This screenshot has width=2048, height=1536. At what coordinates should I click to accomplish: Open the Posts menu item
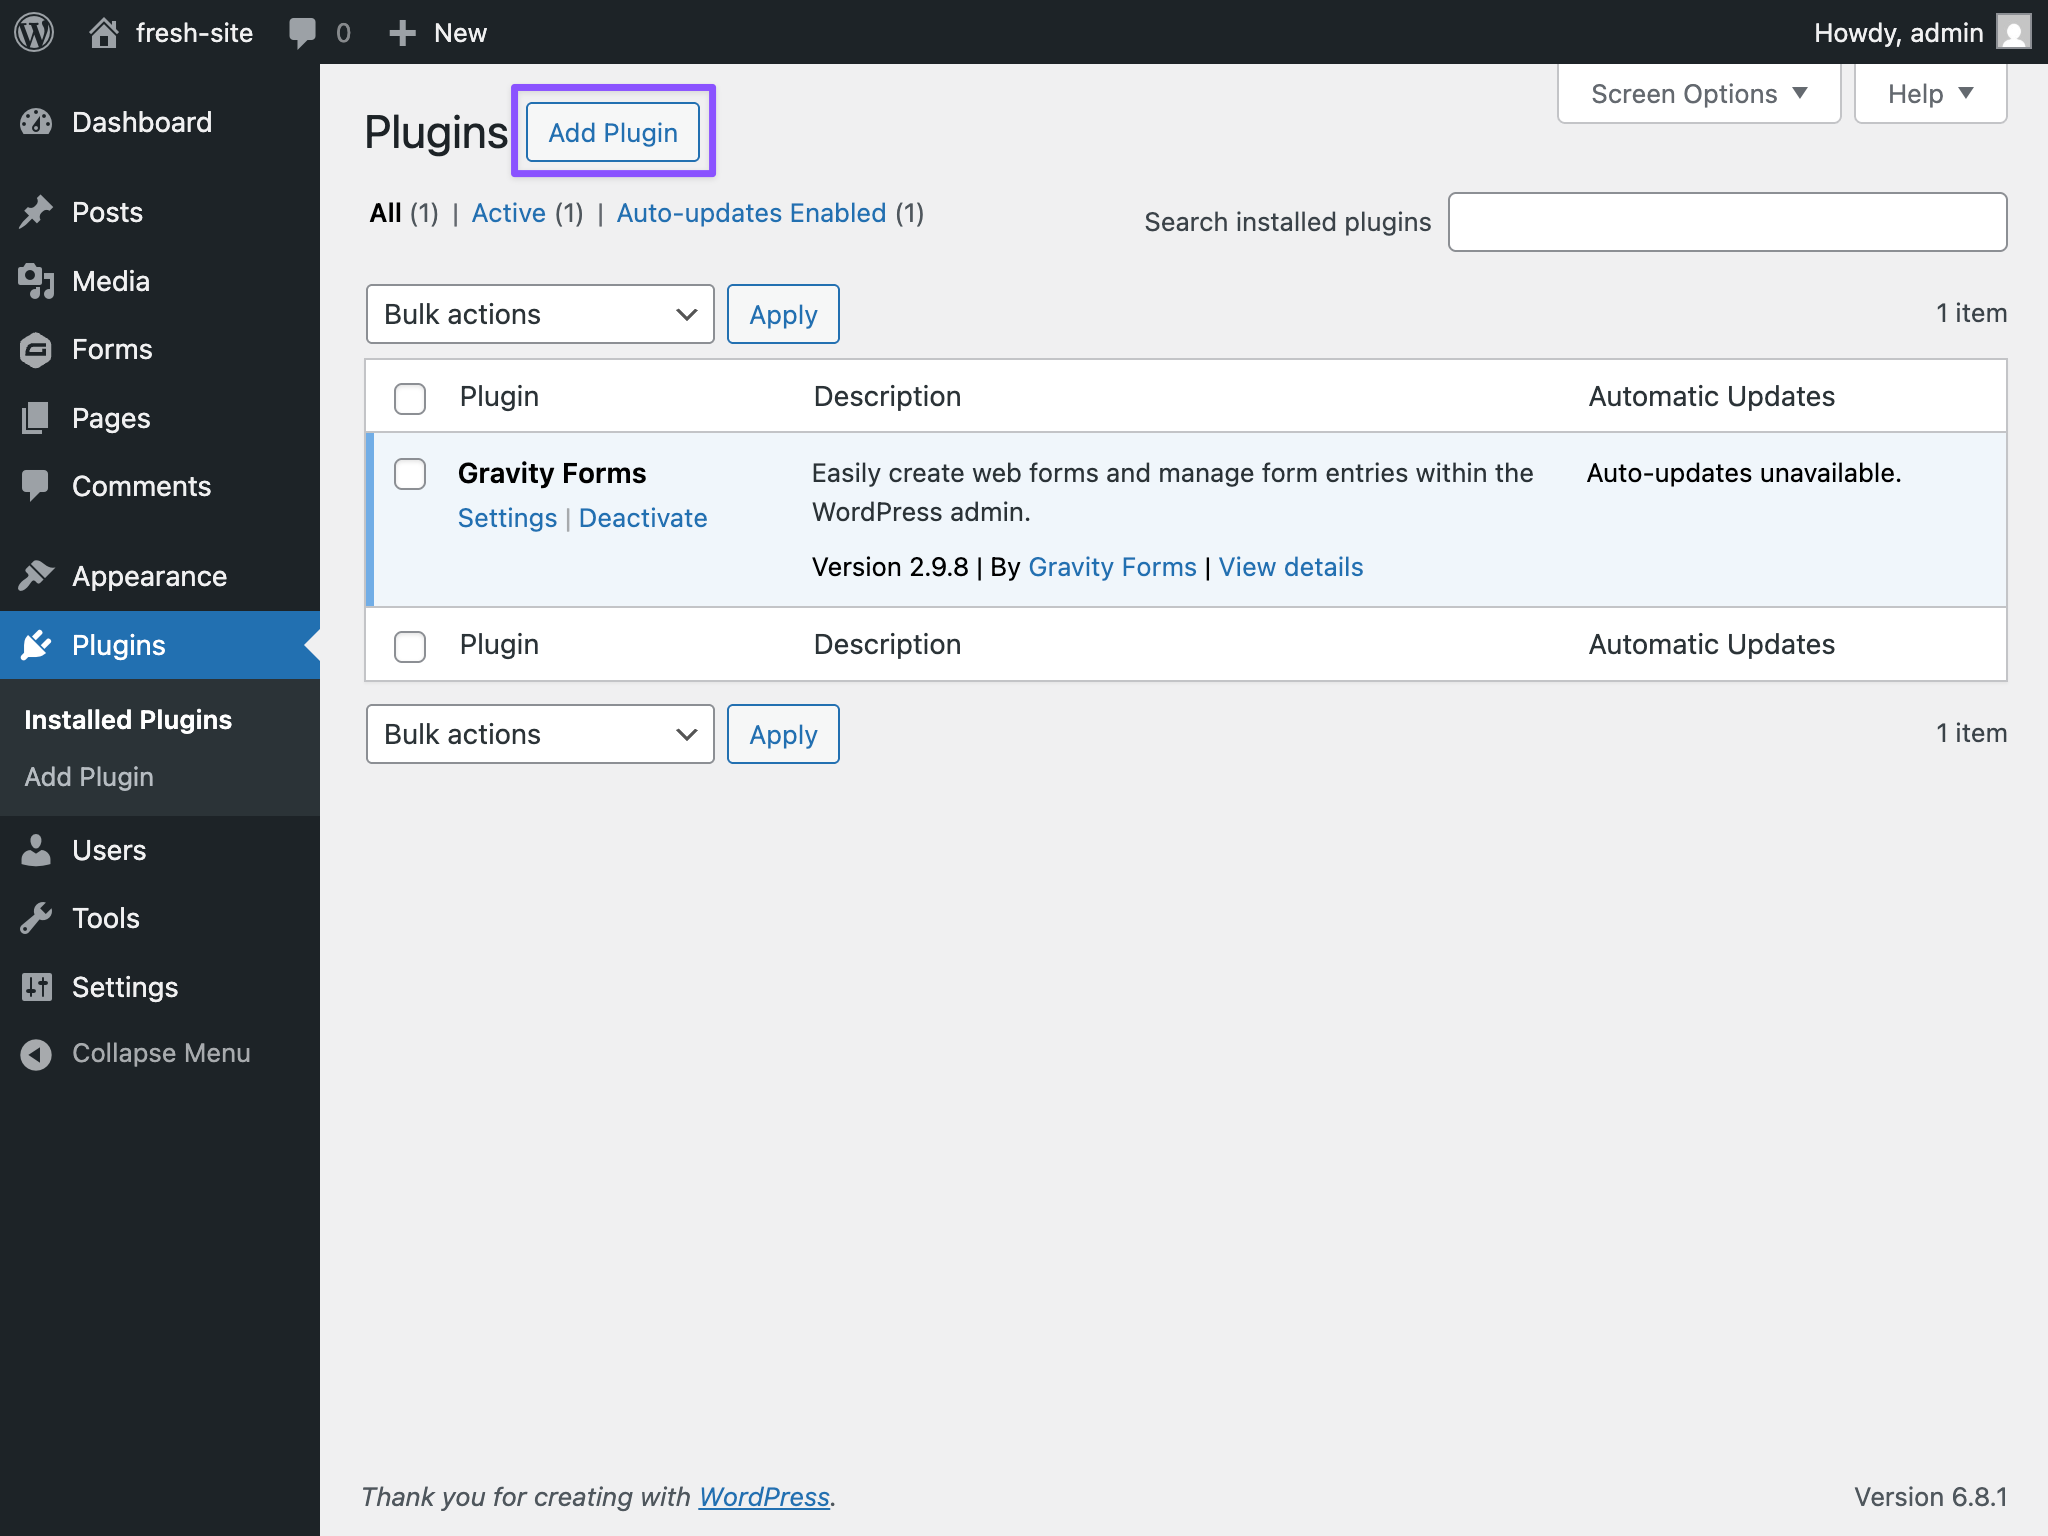click(x=160, y=212)
